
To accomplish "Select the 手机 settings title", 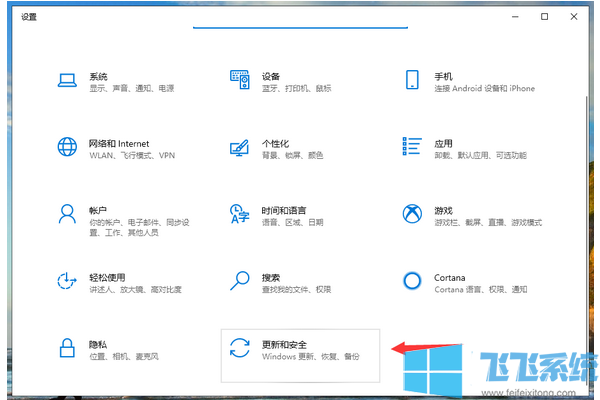I will tap(443, 77).
